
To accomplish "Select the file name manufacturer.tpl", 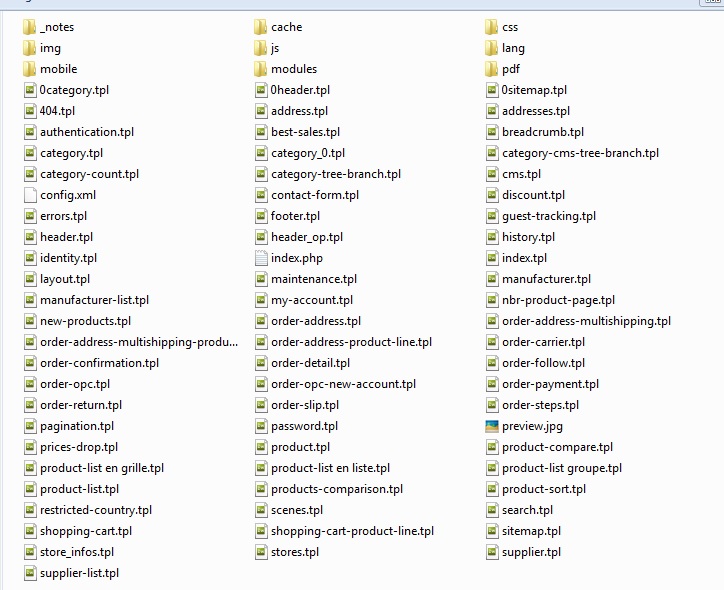I will (546, 279).
